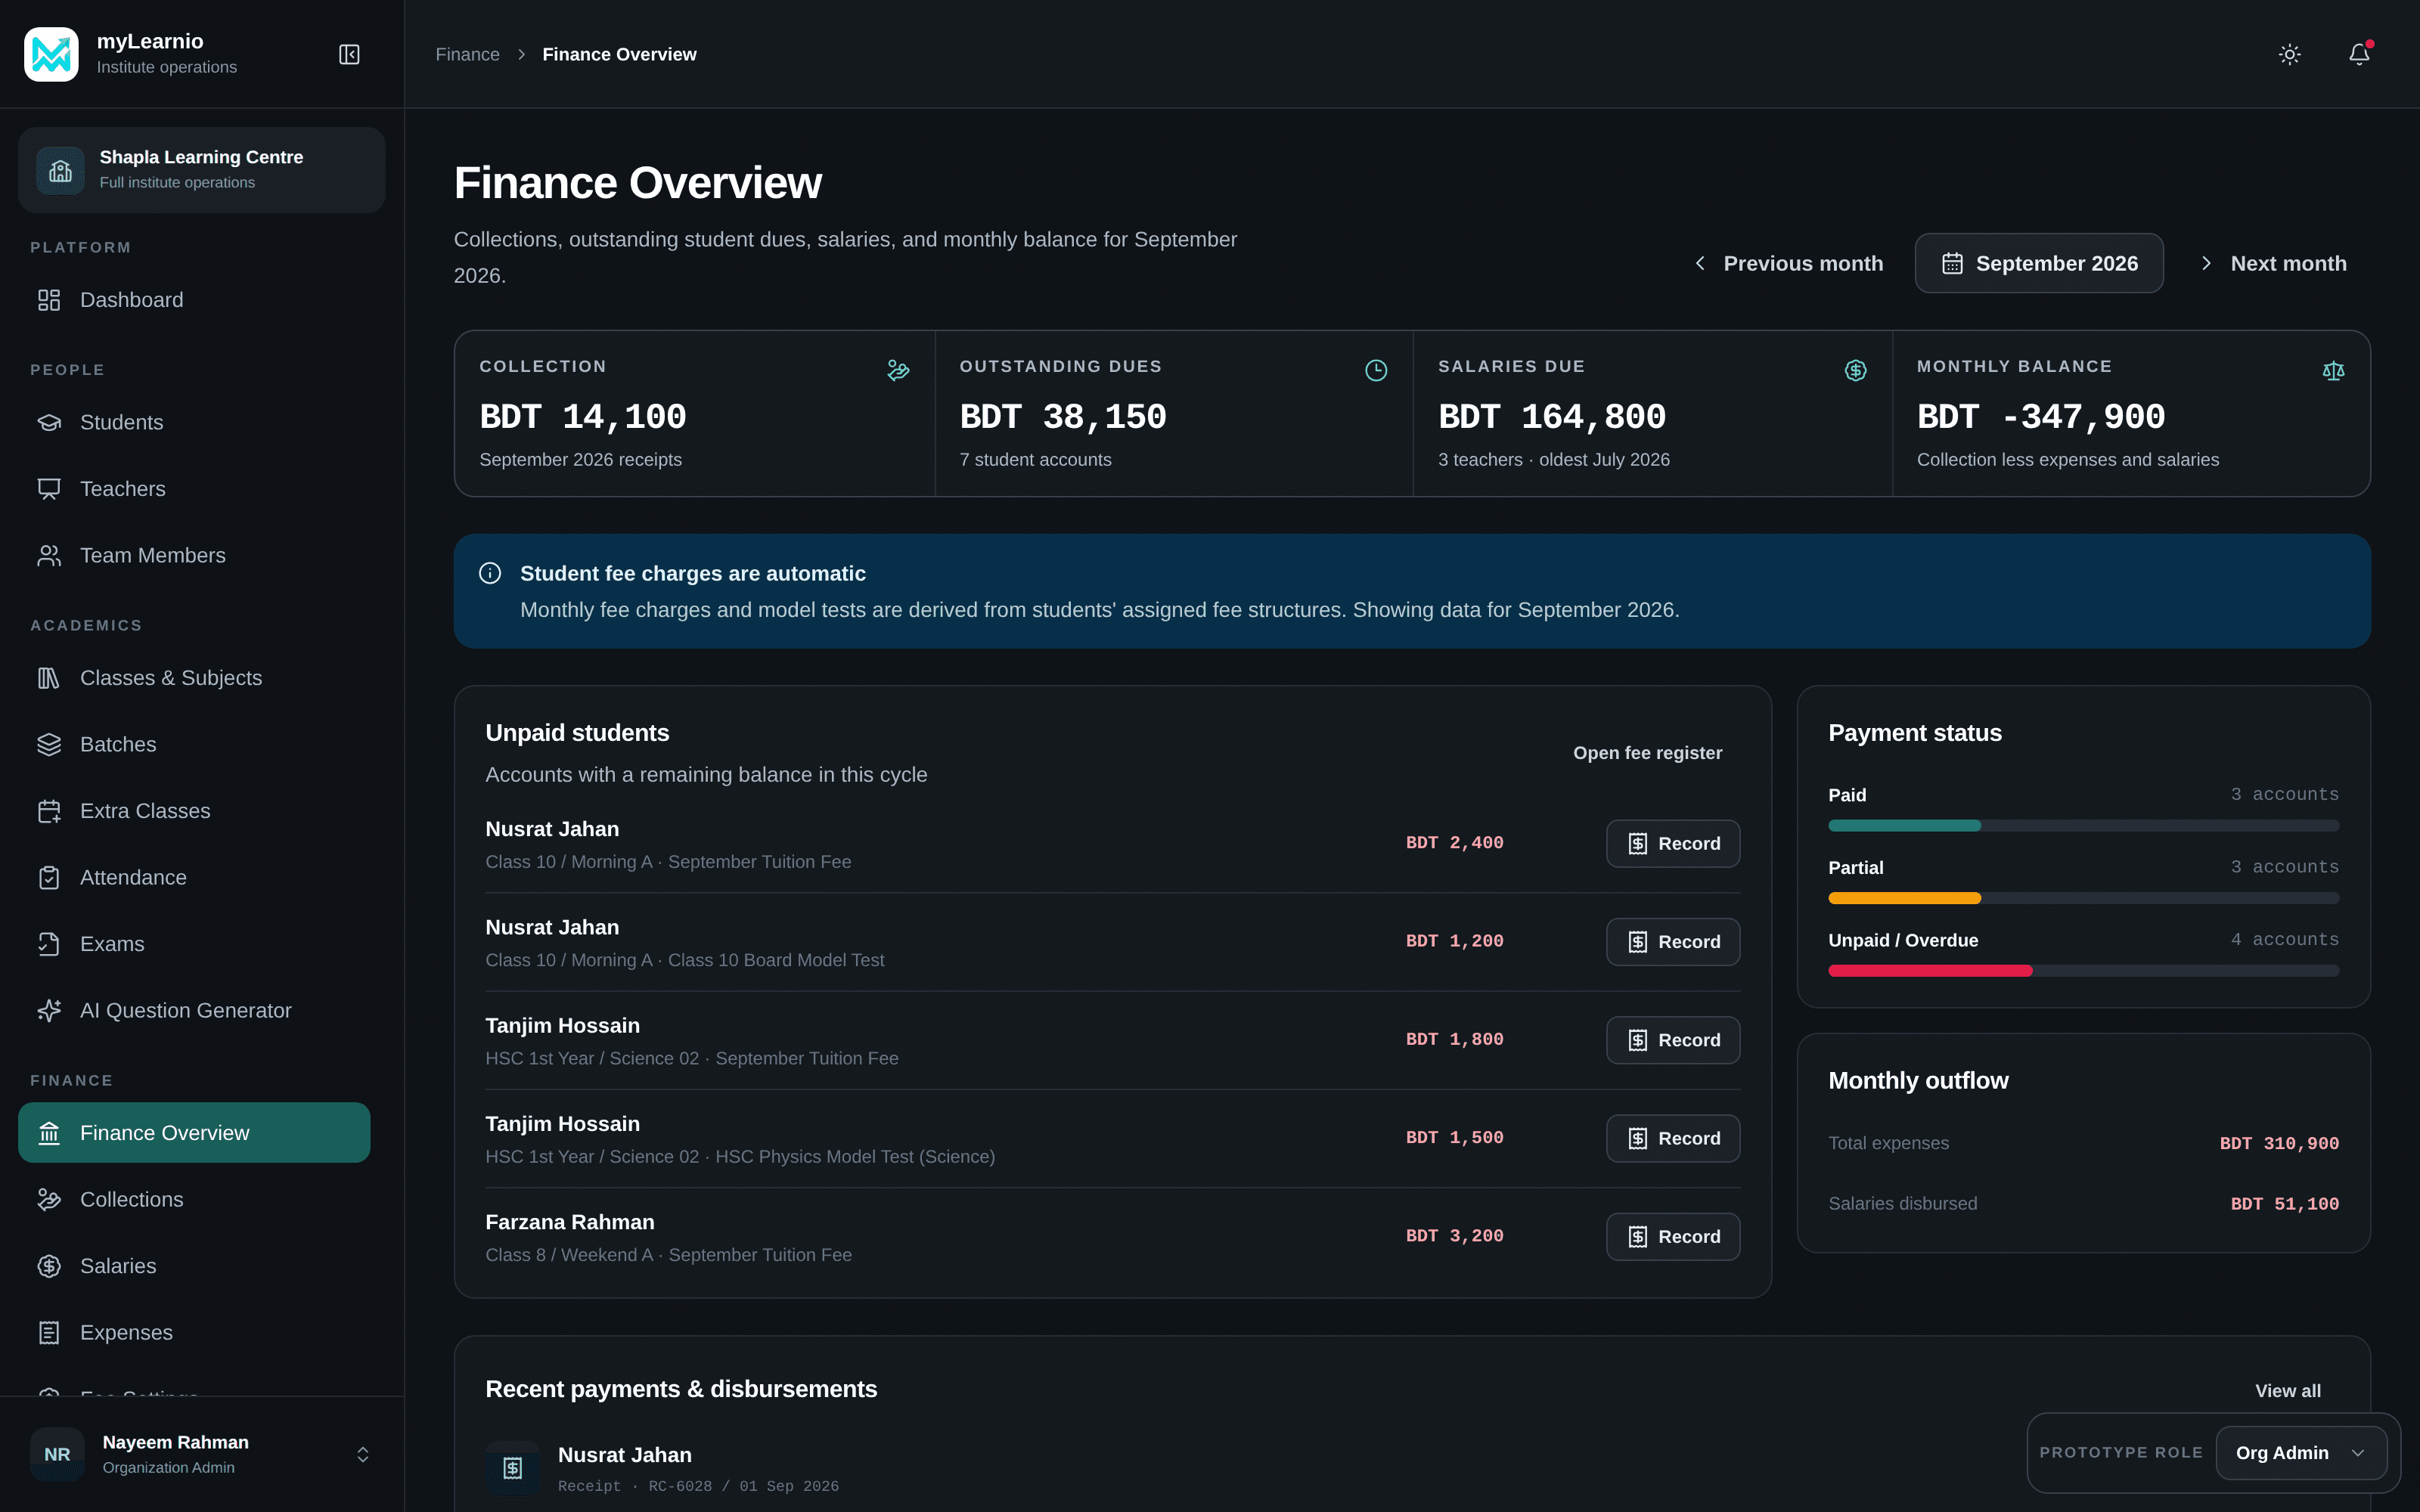
Task: Click the Salaries sidebar dollar icon
Action: point(49,1266)
